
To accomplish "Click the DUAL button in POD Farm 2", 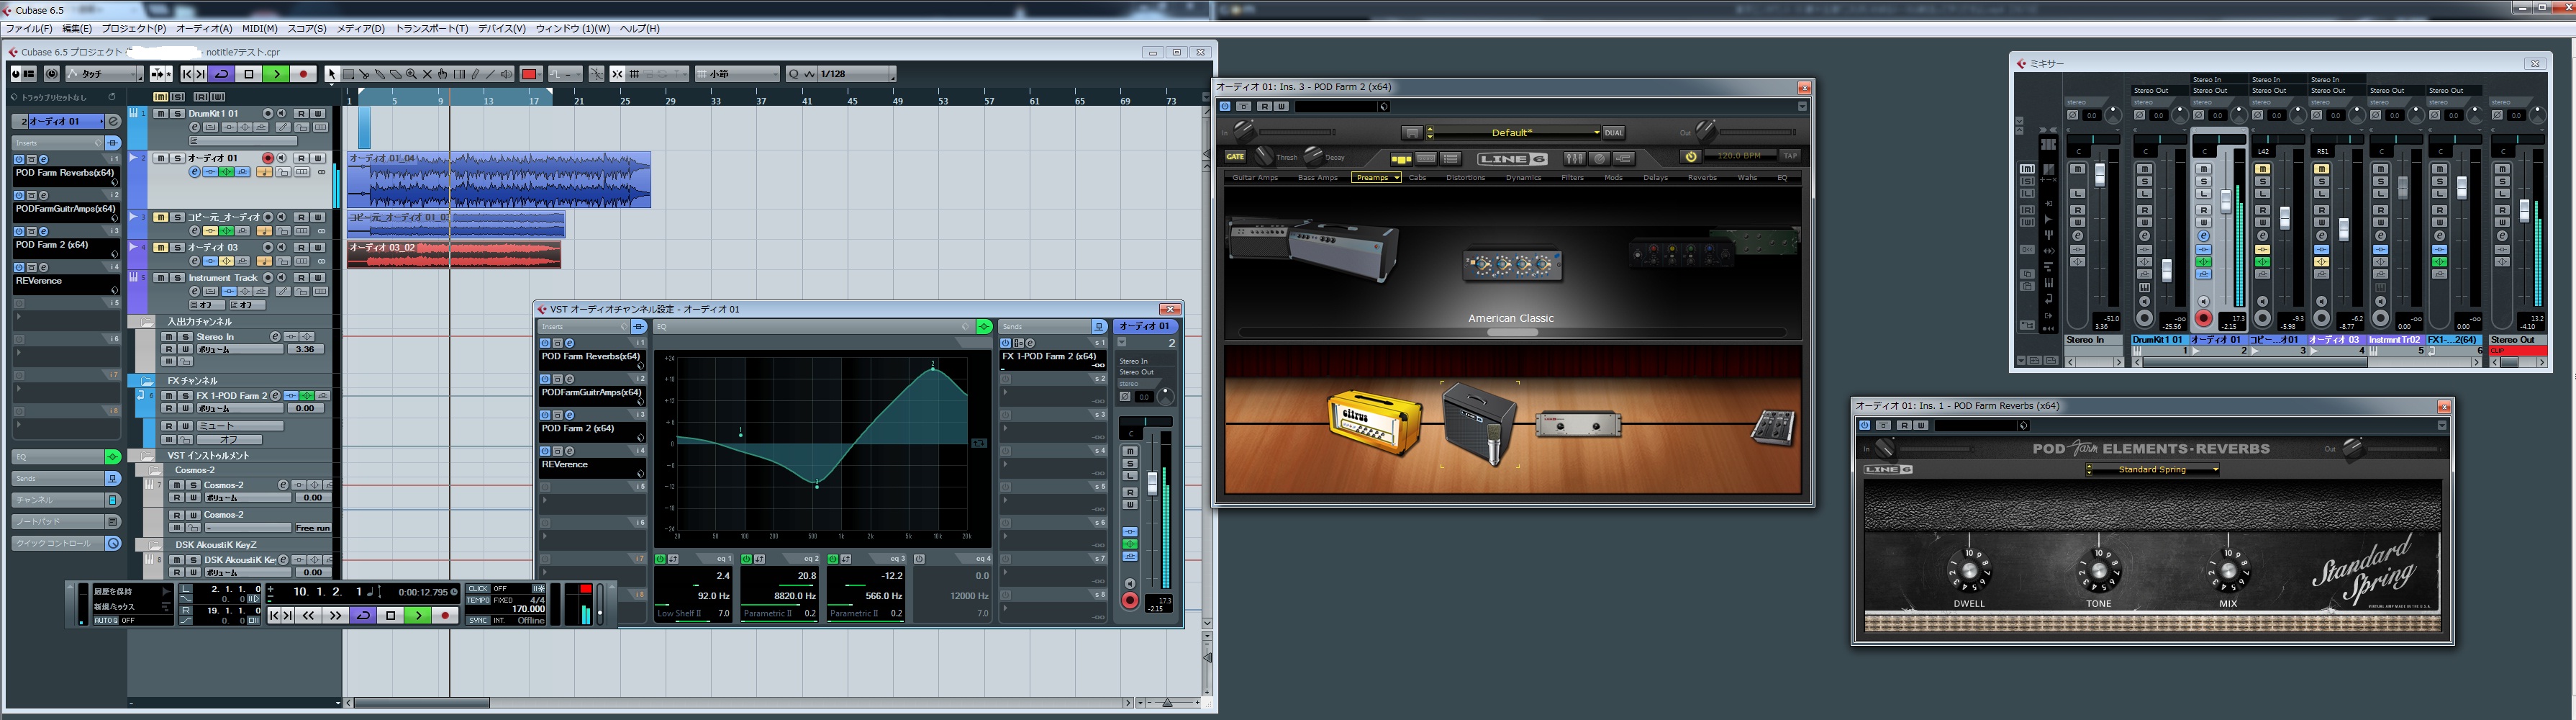I will tap(1614, 132).
